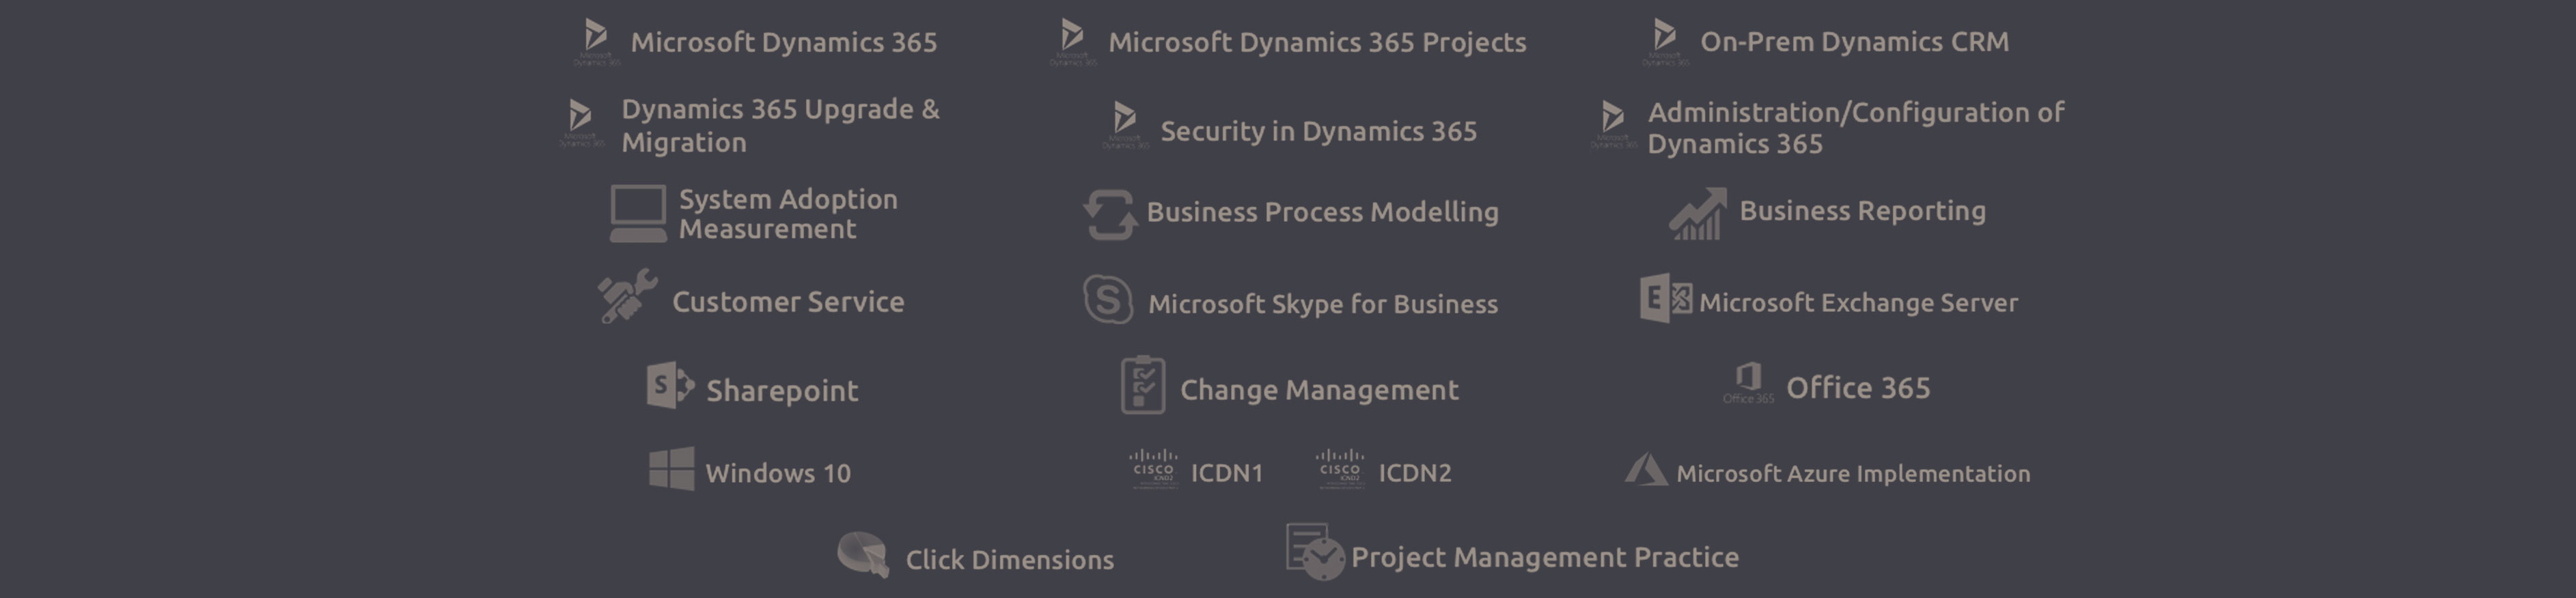The image size is (2576, 598).
Task: Click the Sharepoint logo icon
Action: coord(670,385)
